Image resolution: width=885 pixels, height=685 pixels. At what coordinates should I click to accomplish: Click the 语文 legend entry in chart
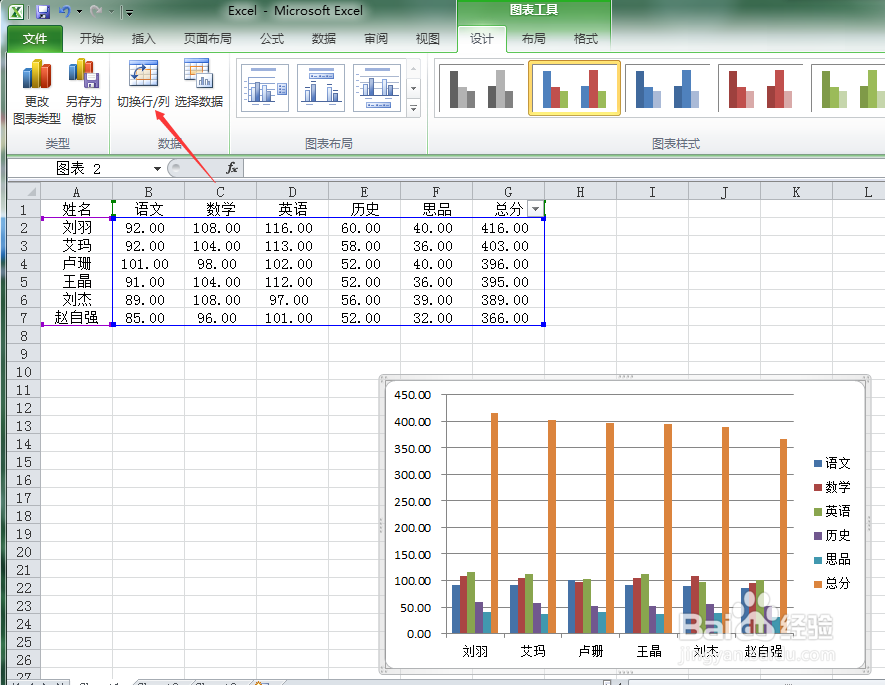pyautogui.click(x=832, y=463)
